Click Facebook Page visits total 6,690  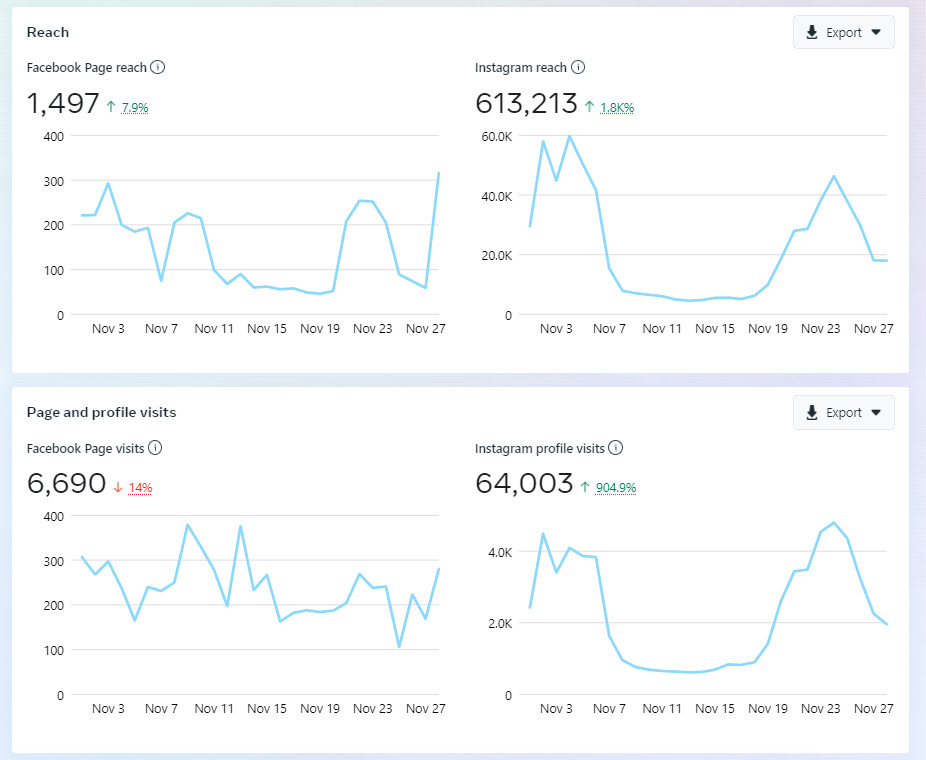click(66, 484)
